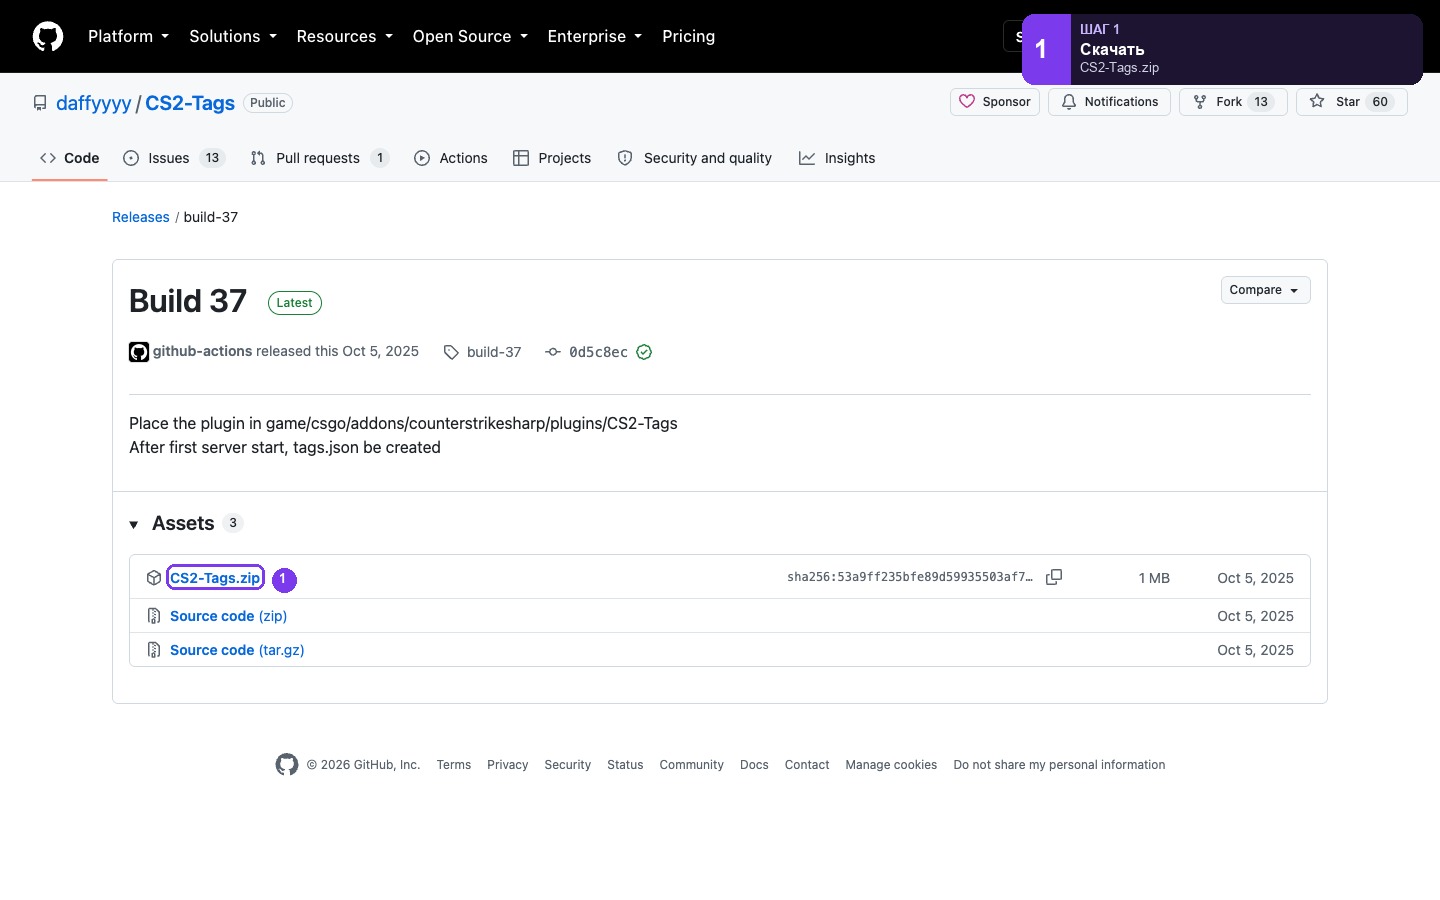1440x900 pixels.
Task: Open the Pull requests tab
Action: coord(319,158)
